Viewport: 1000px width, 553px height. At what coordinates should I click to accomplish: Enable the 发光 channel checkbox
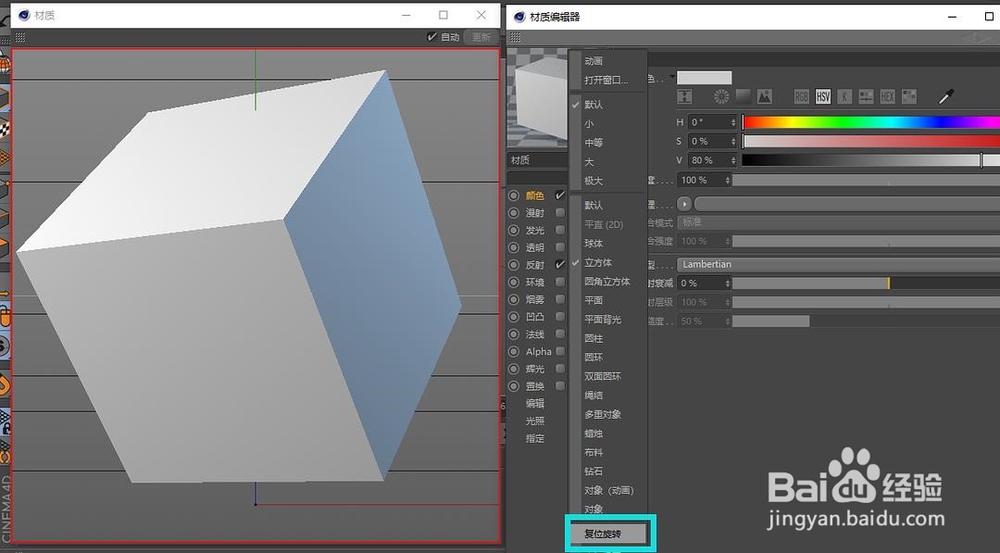pos(560,230)
